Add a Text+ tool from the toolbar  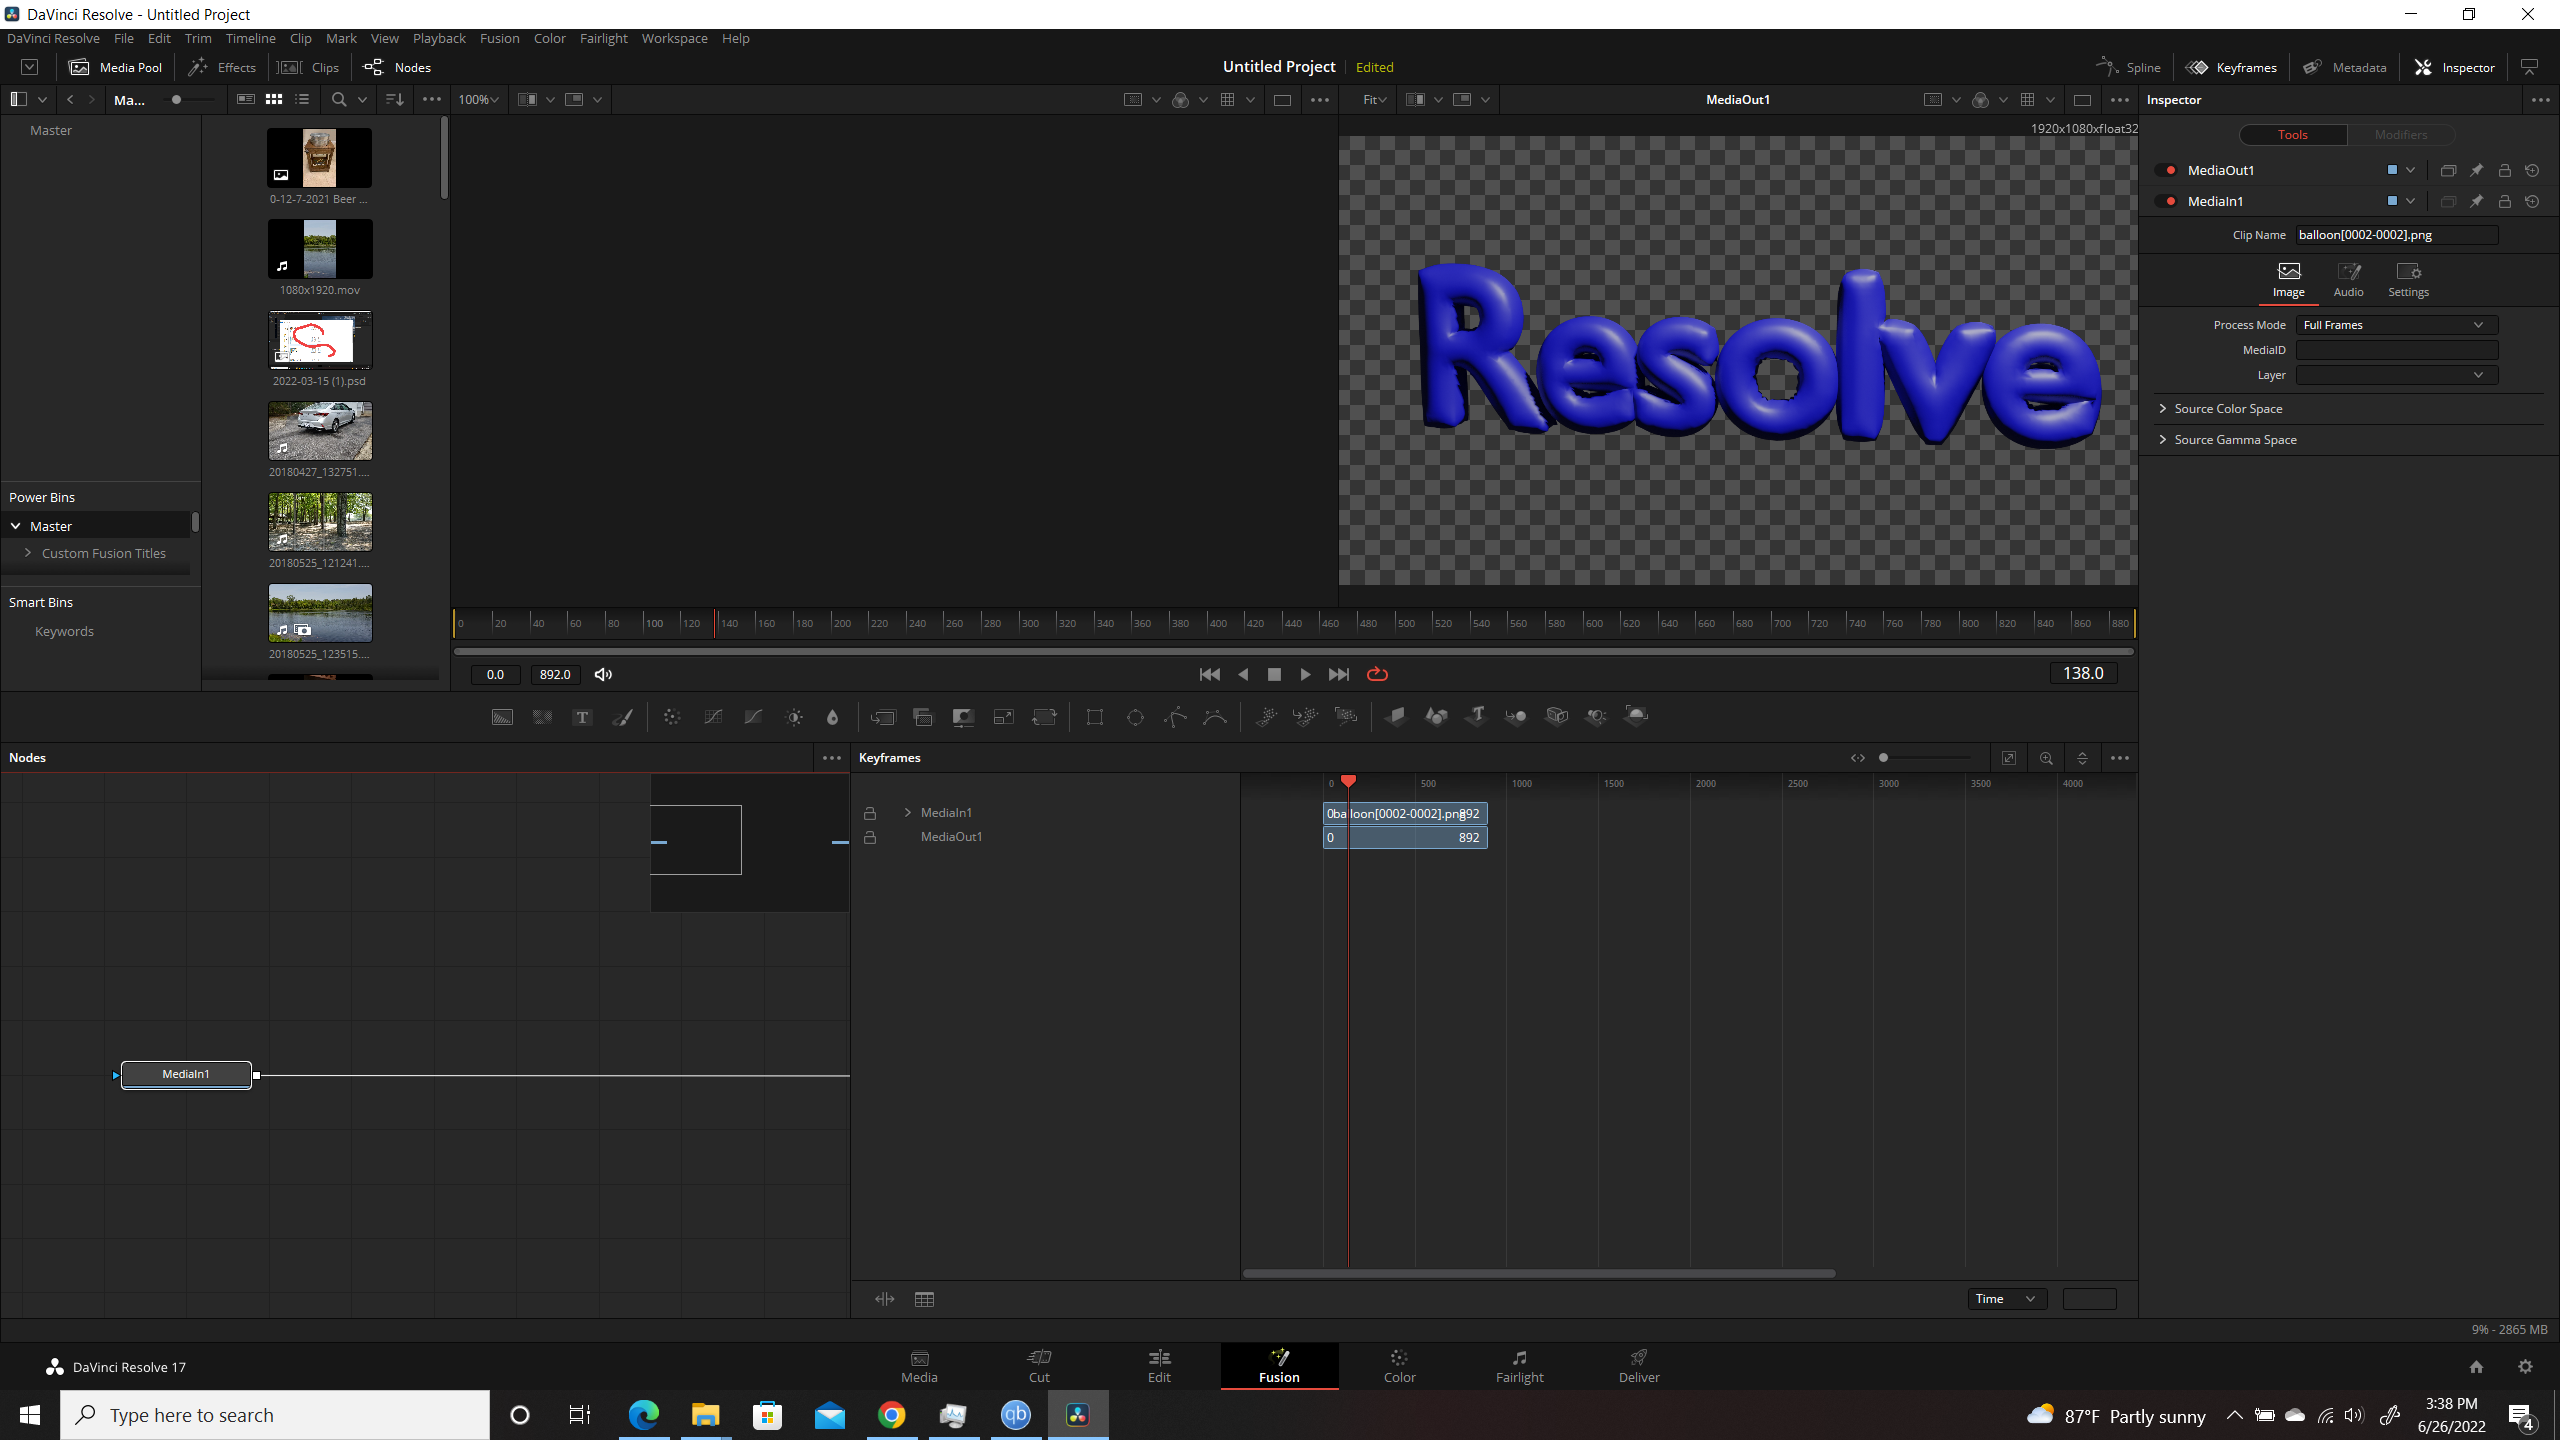pyautogui.click(x=582, y=717)
